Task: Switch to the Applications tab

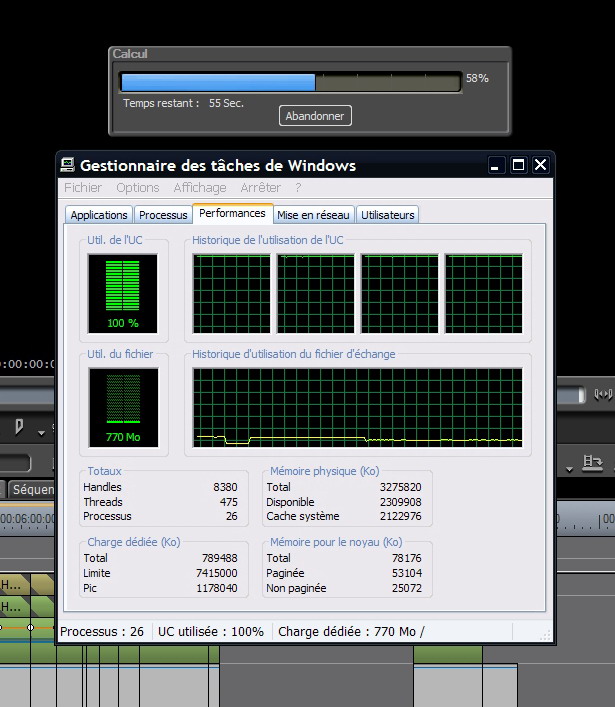Action: (99, 215)
